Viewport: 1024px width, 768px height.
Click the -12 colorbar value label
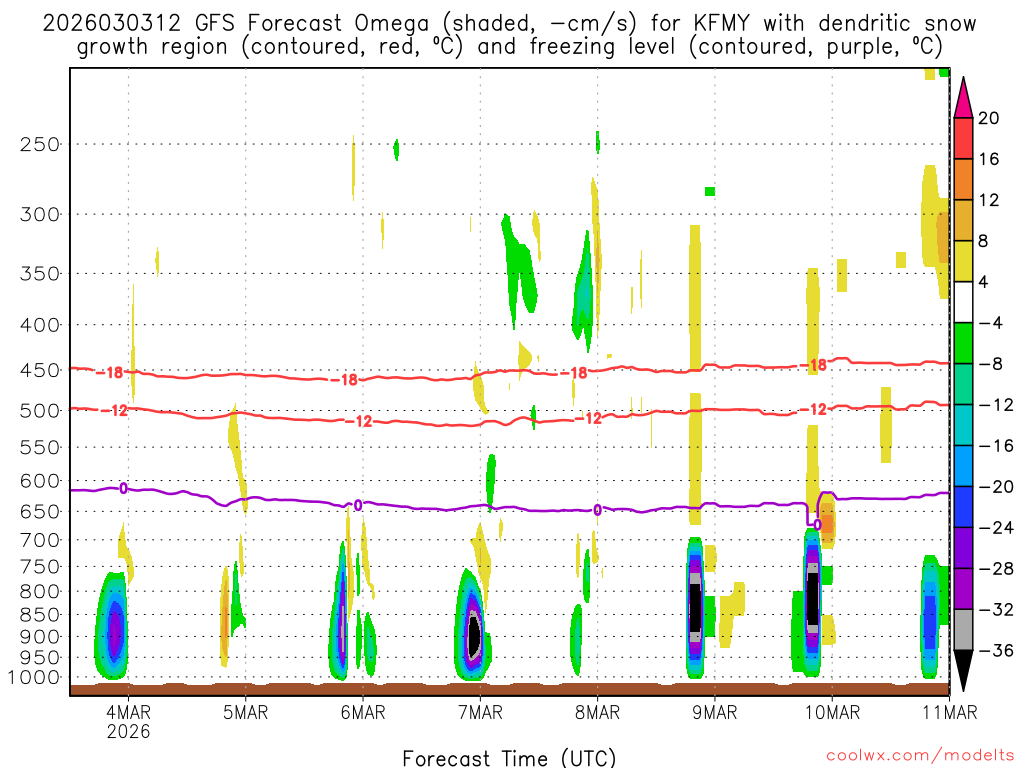pyautogui.click(x=988, y=405)
